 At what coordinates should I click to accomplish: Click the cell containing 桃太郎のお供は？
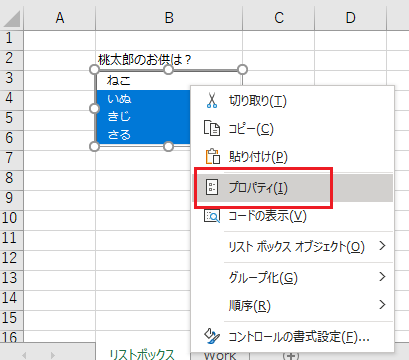(x=169, y=60)
